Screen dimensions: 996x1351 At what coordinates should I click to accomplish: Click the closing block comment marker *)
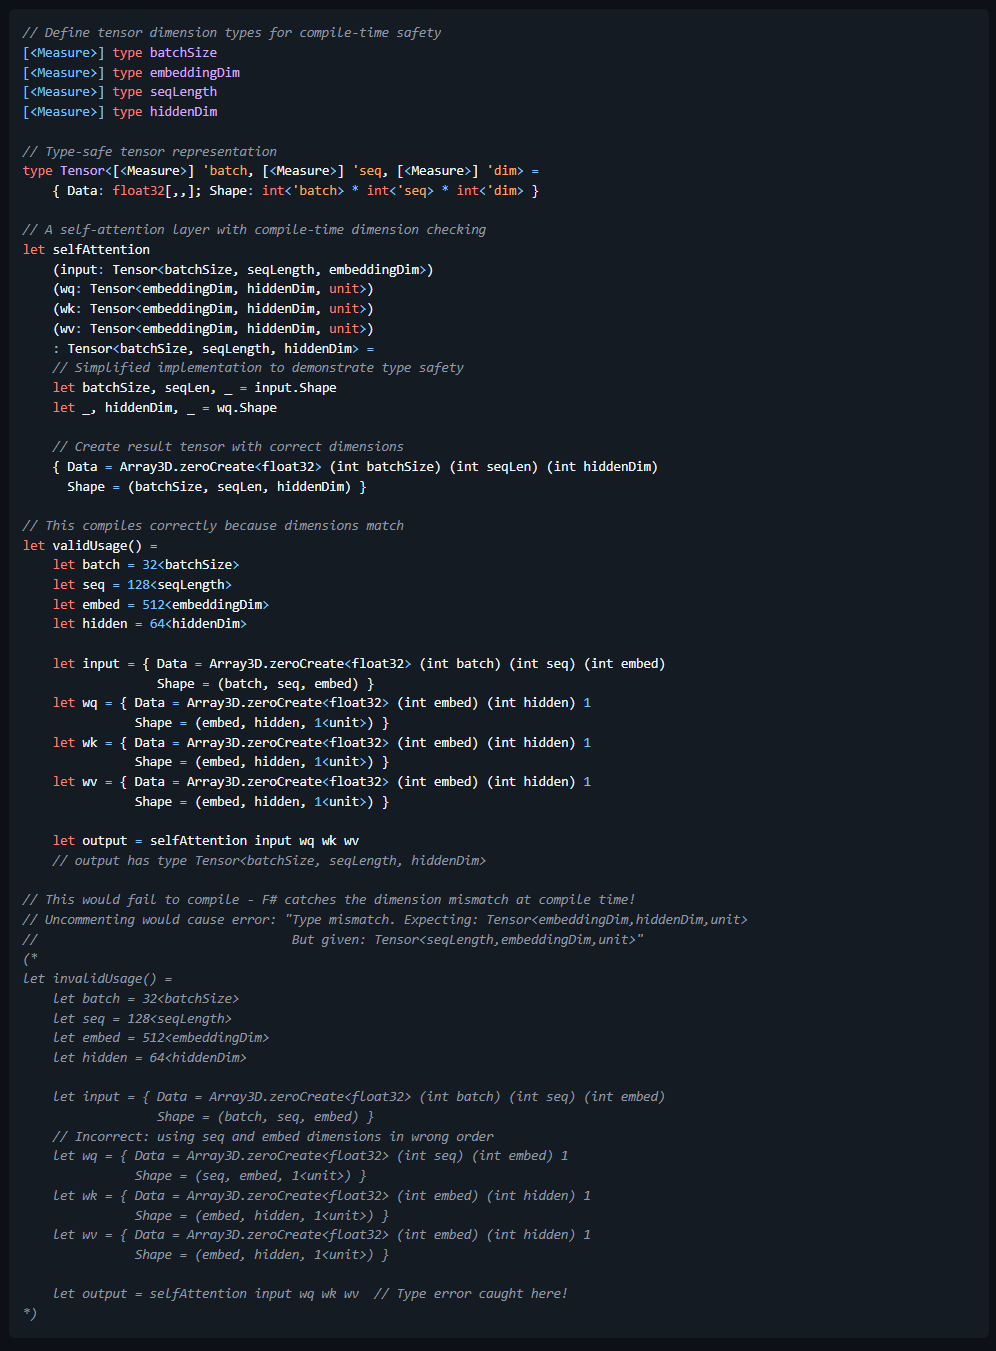click(x=30, y=1313)
